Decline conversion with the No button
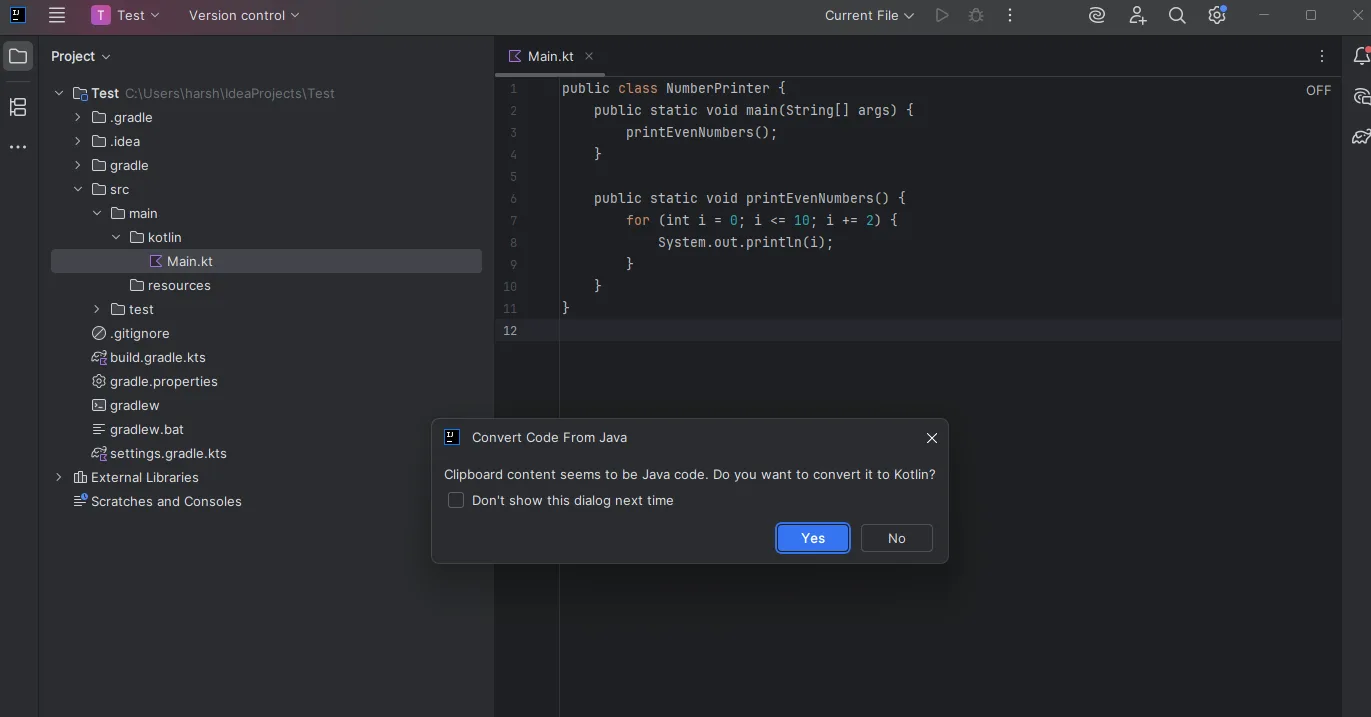The image size is (1371, 717). [897, 538]
